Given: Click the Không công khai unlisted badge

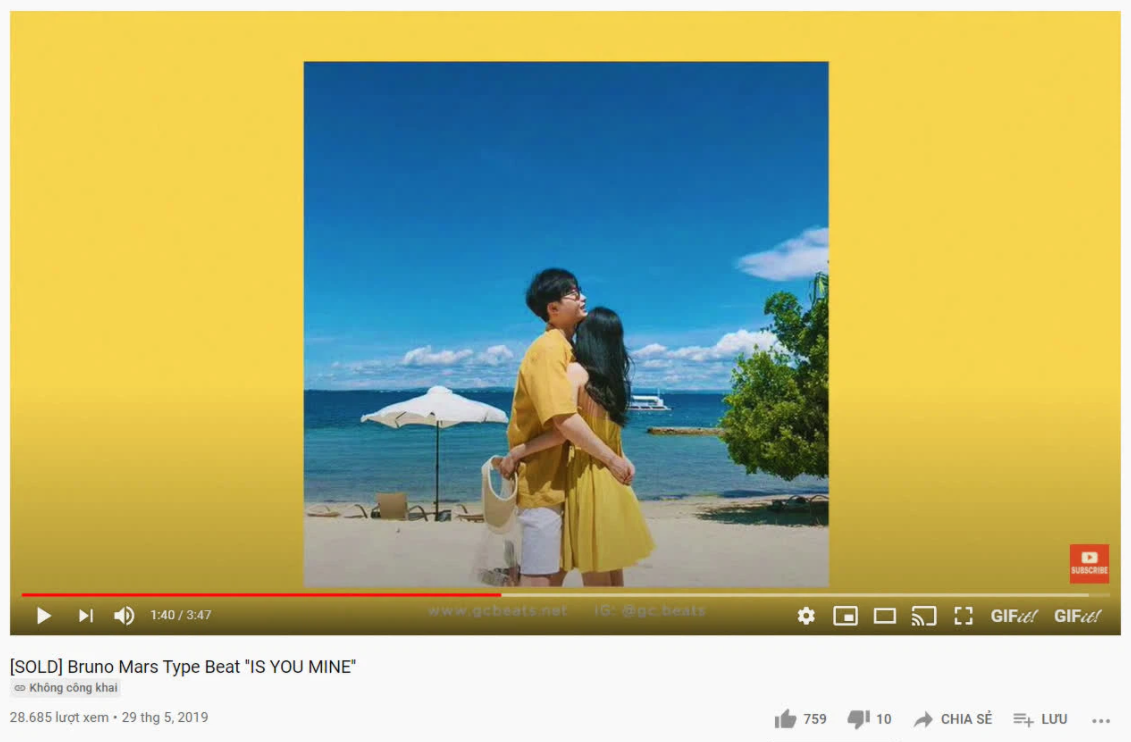Looking at the screenshot, I should [x=66, y=688].
